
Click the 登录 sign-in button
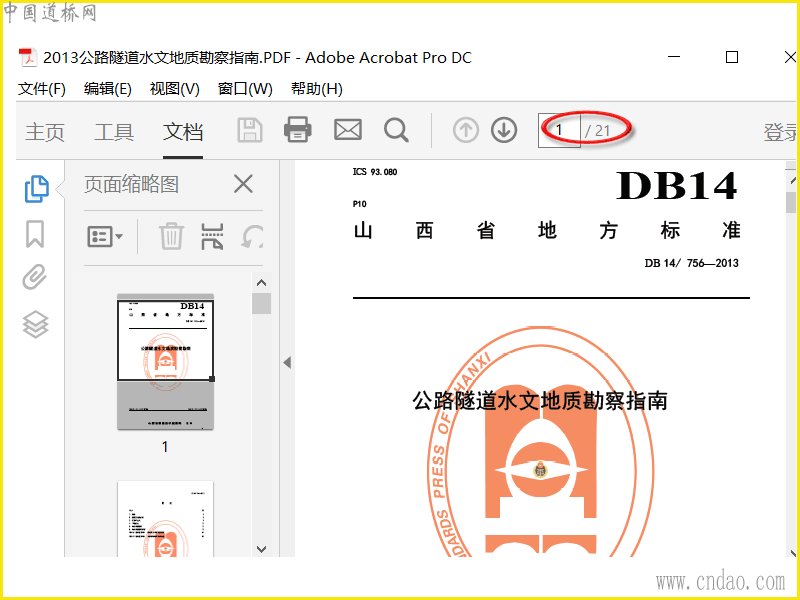(780, 132)
